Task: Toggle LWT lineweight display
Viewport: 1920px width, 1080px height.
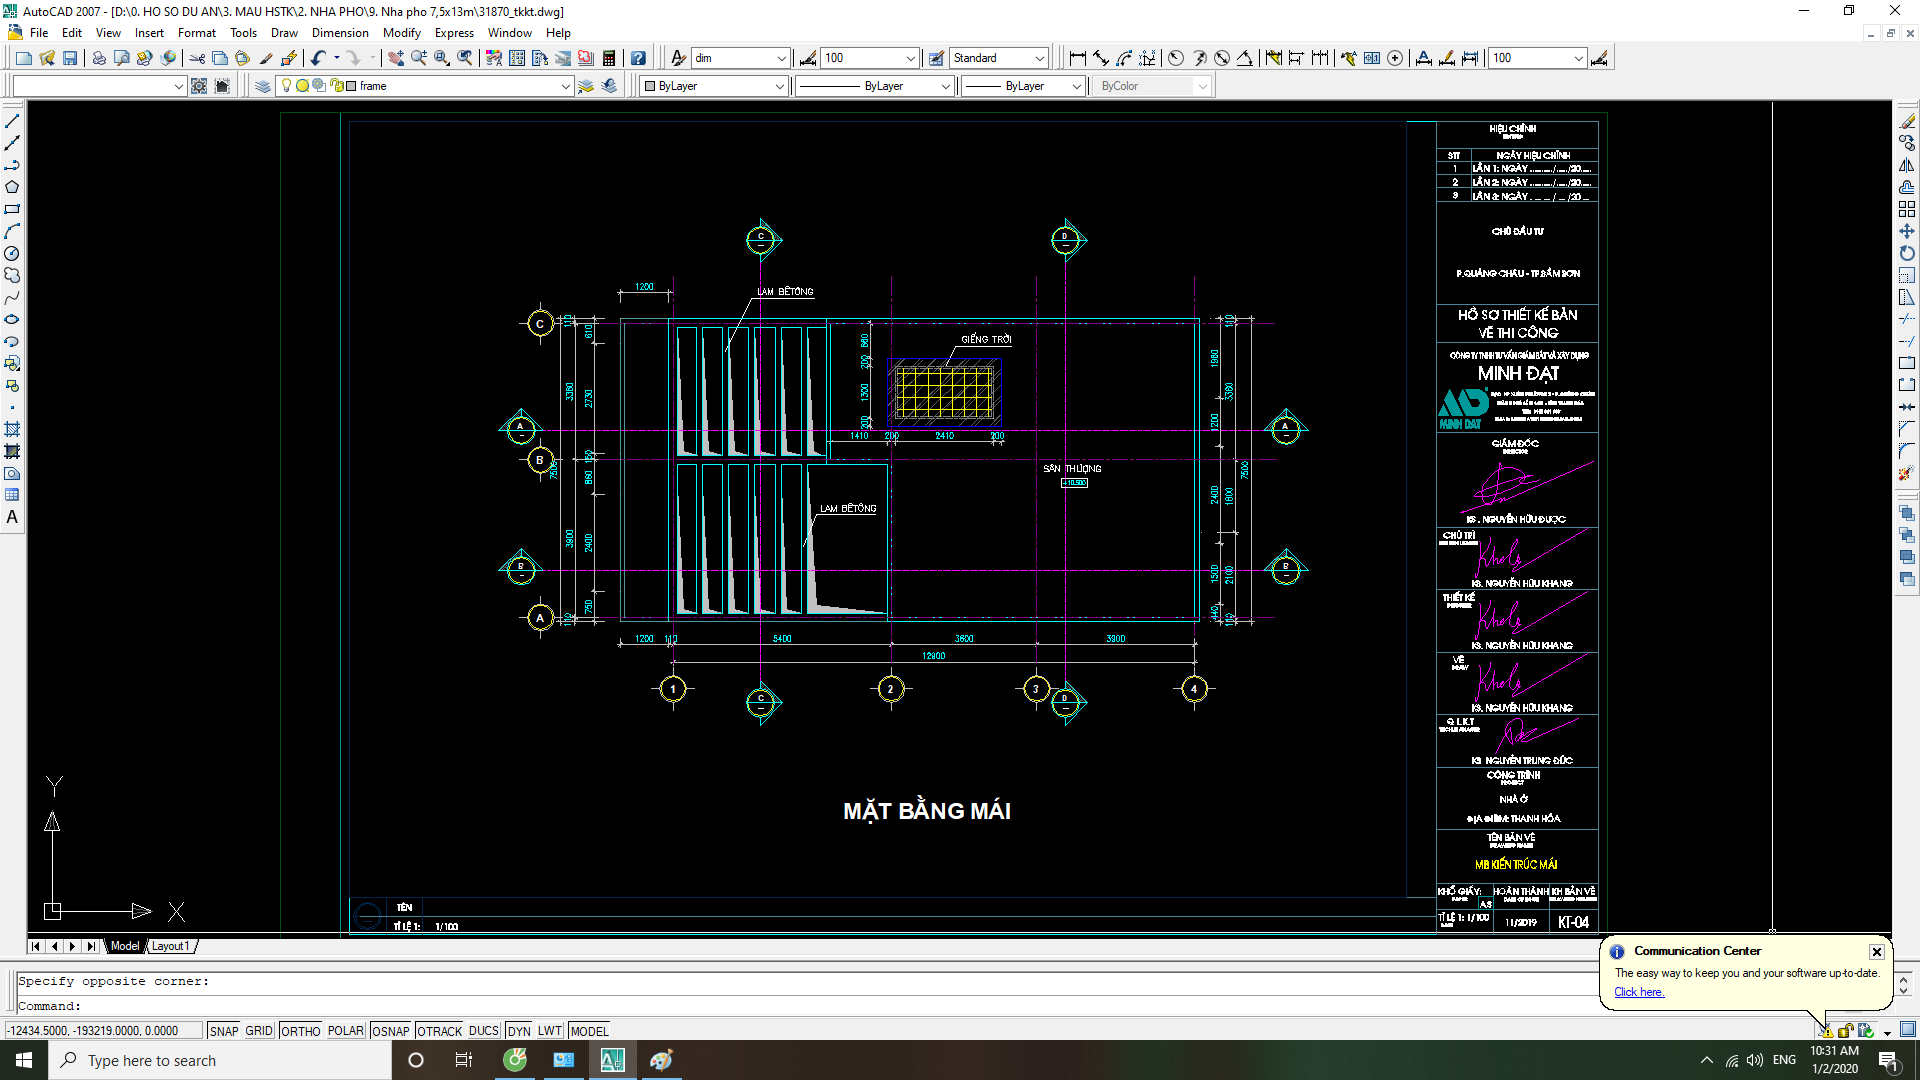Action: 550,1031
